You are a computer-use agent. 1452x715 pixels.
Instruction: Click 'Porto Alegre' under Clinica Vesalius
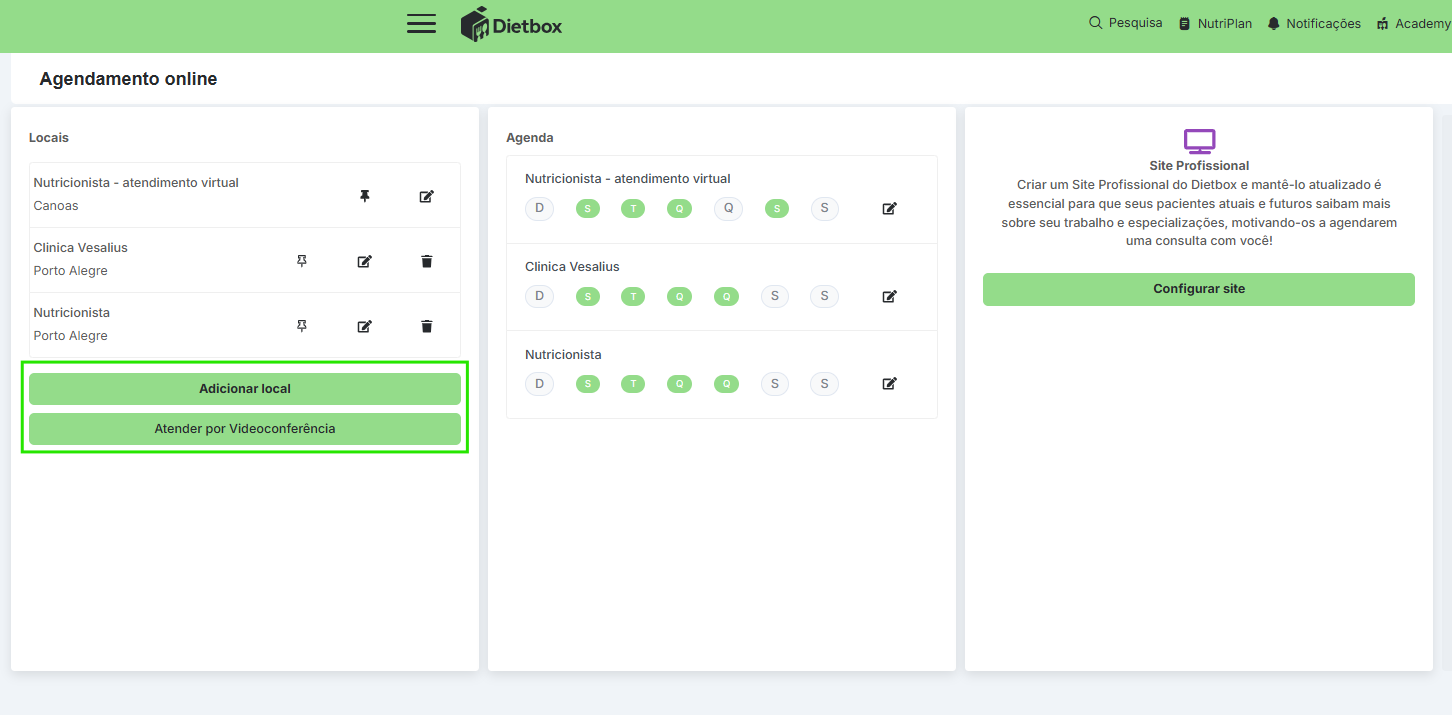pyautogui.click(x=70, y=271)
